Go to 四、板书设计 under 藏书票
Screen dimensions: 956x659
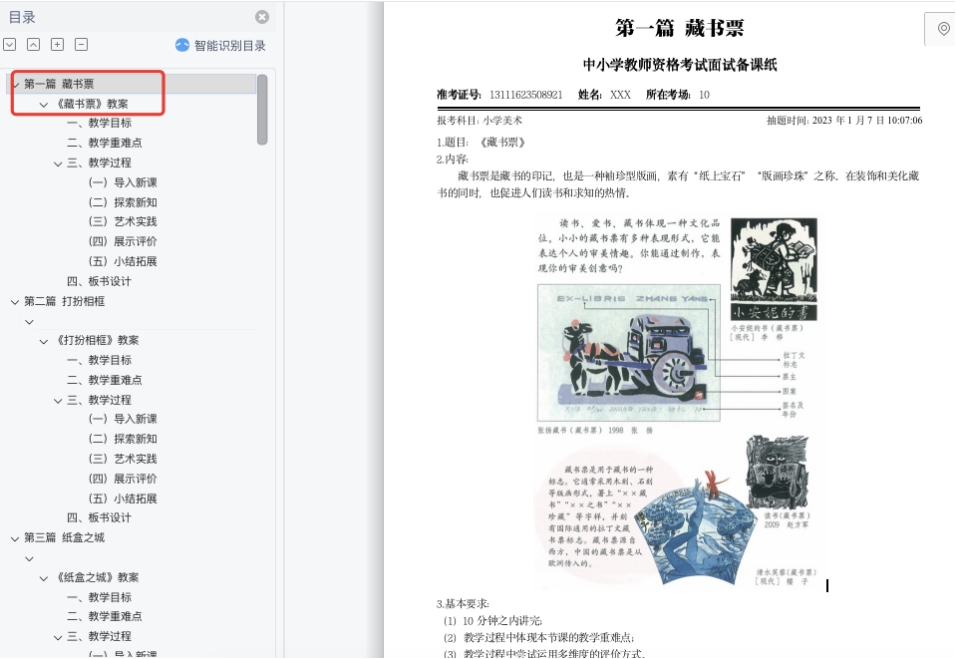pyautogui.click(x=99, y=281)
